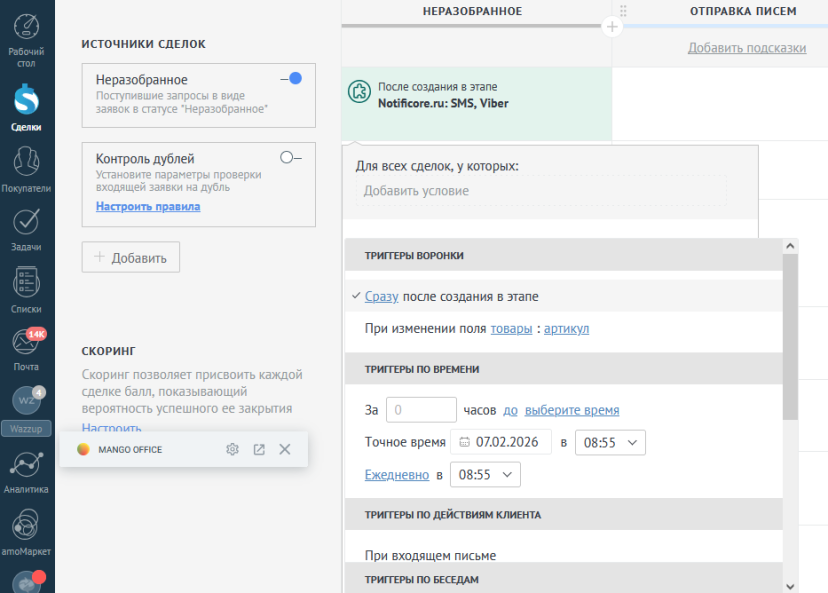Click the Неразобранное source card title
828x593 pixels.
click(142, 80)
